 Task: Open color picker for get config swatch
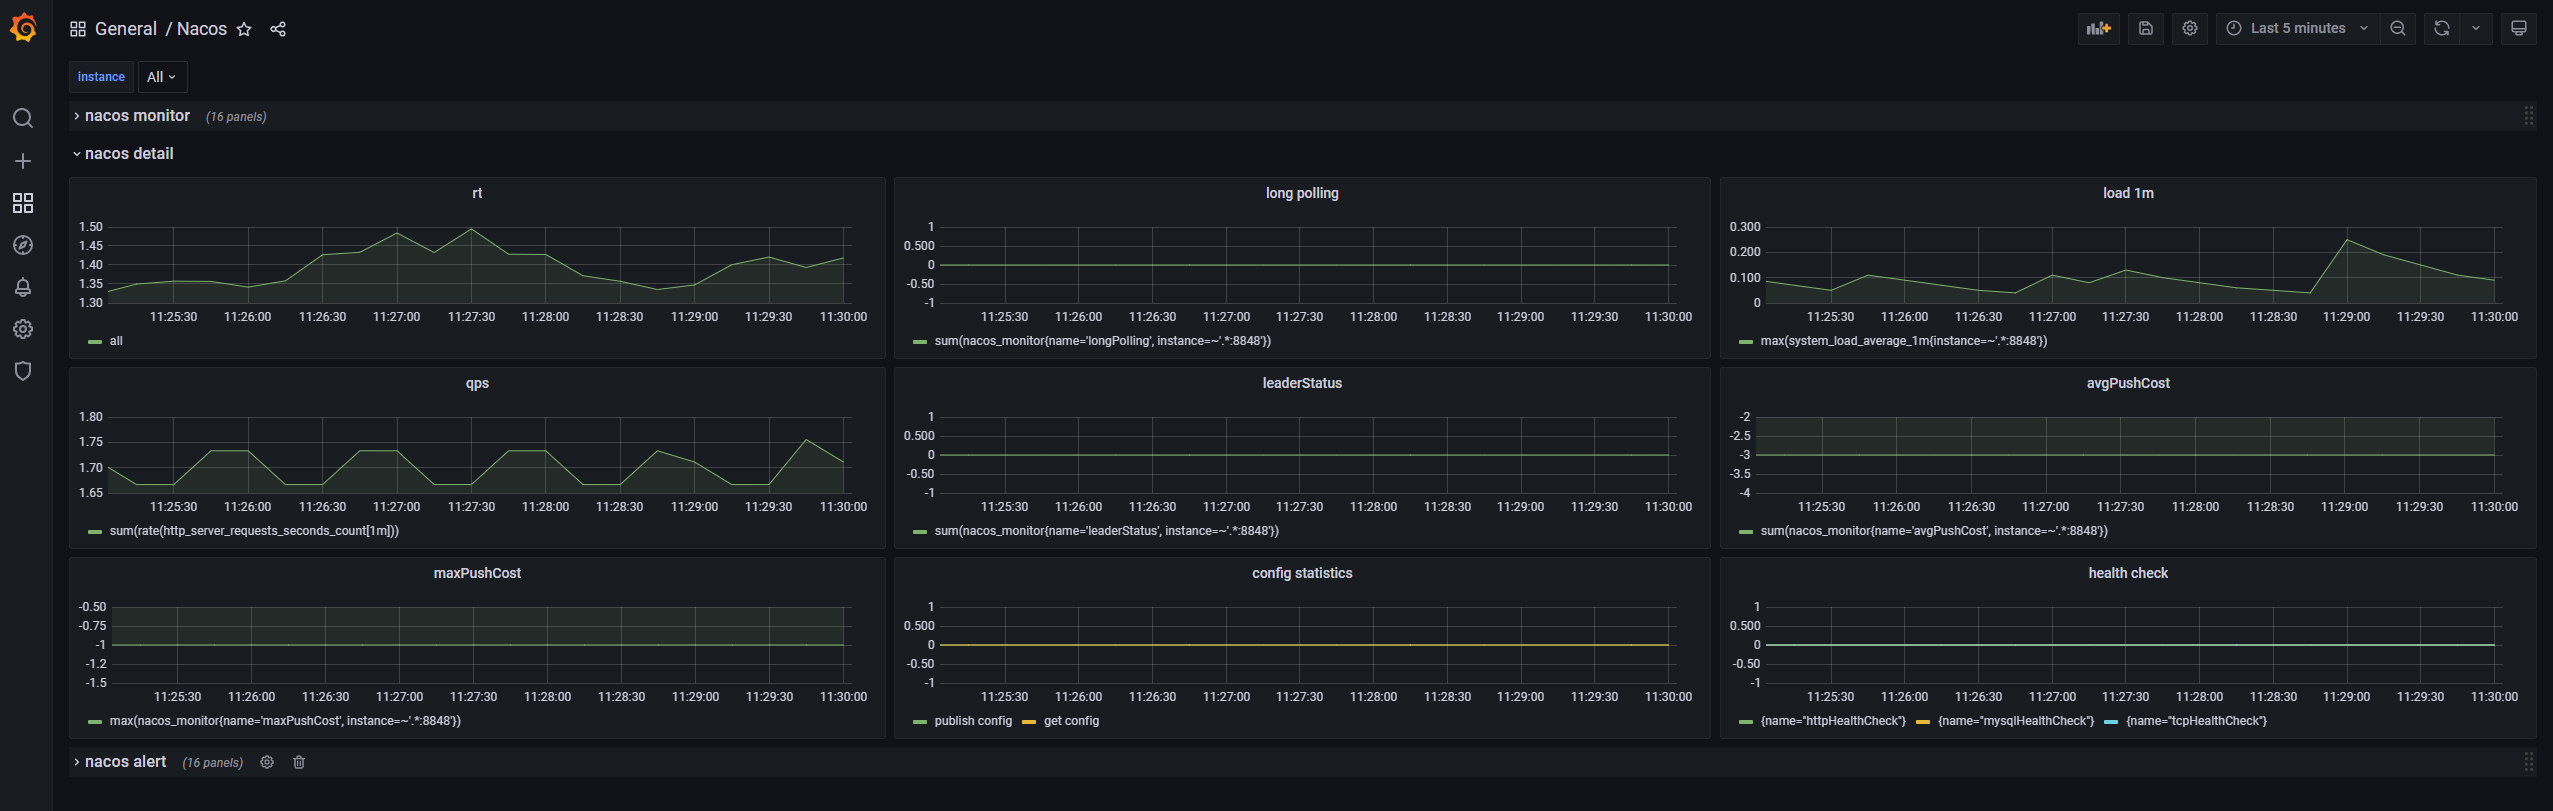pos(1029,722)
